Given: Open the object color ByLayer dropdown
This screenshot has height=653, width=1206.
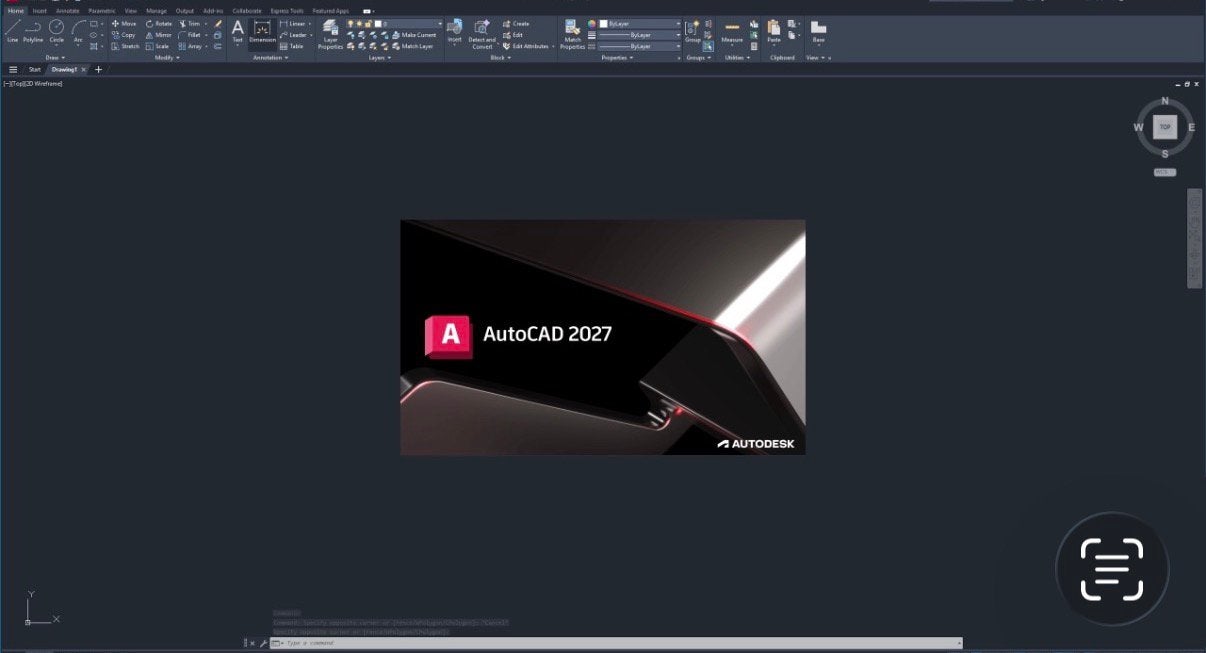Looking at the screenshot, I should point(639,23).
